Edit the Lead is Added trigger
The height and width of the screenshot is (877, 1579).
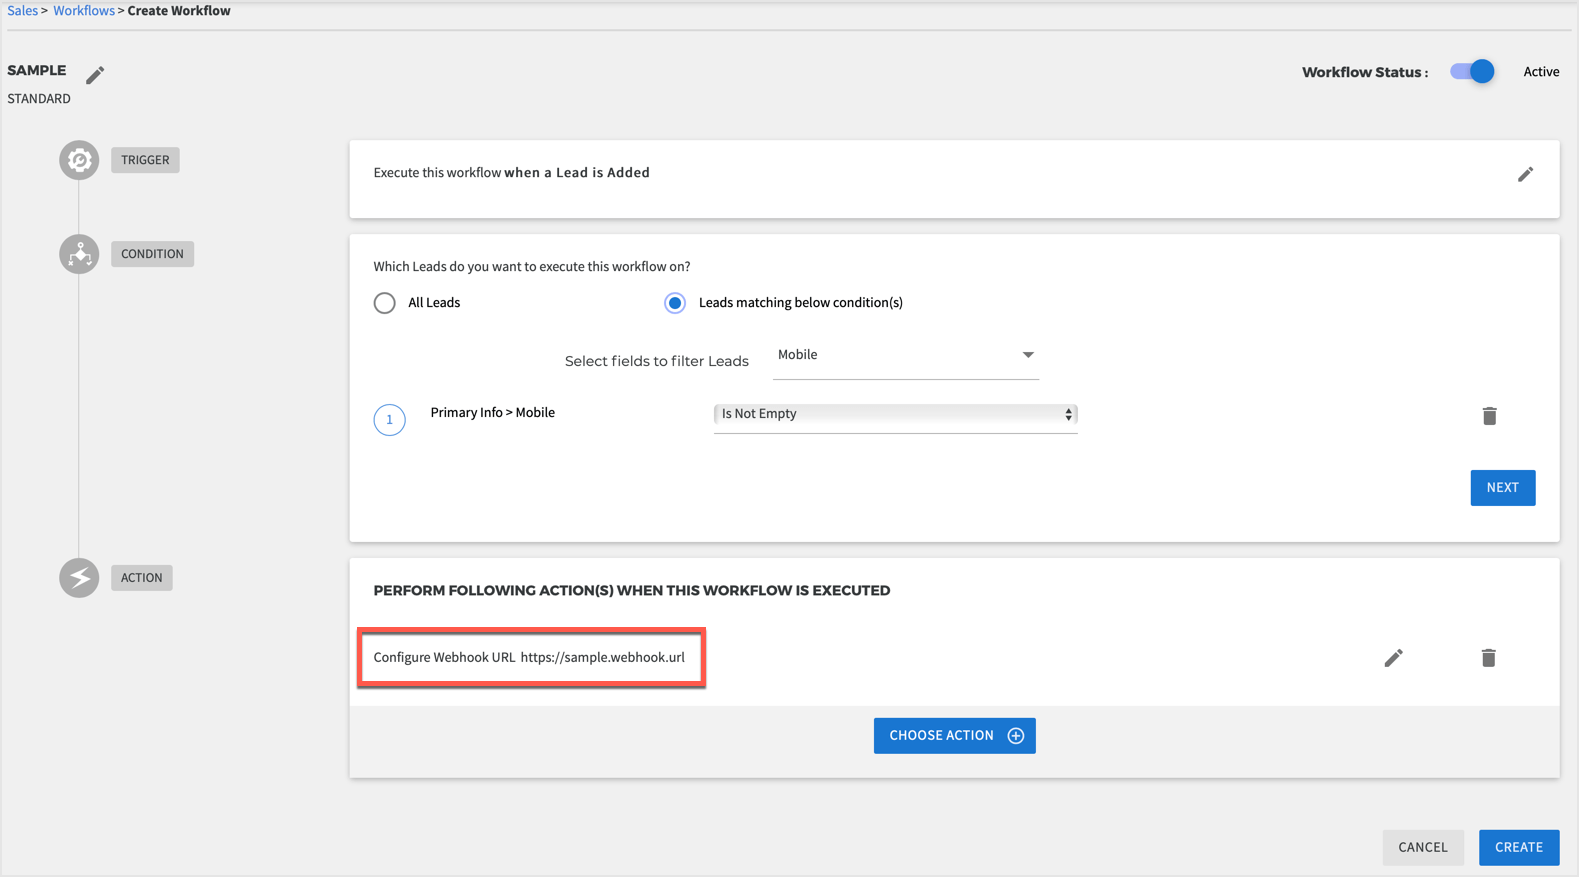click(1525, 174)
